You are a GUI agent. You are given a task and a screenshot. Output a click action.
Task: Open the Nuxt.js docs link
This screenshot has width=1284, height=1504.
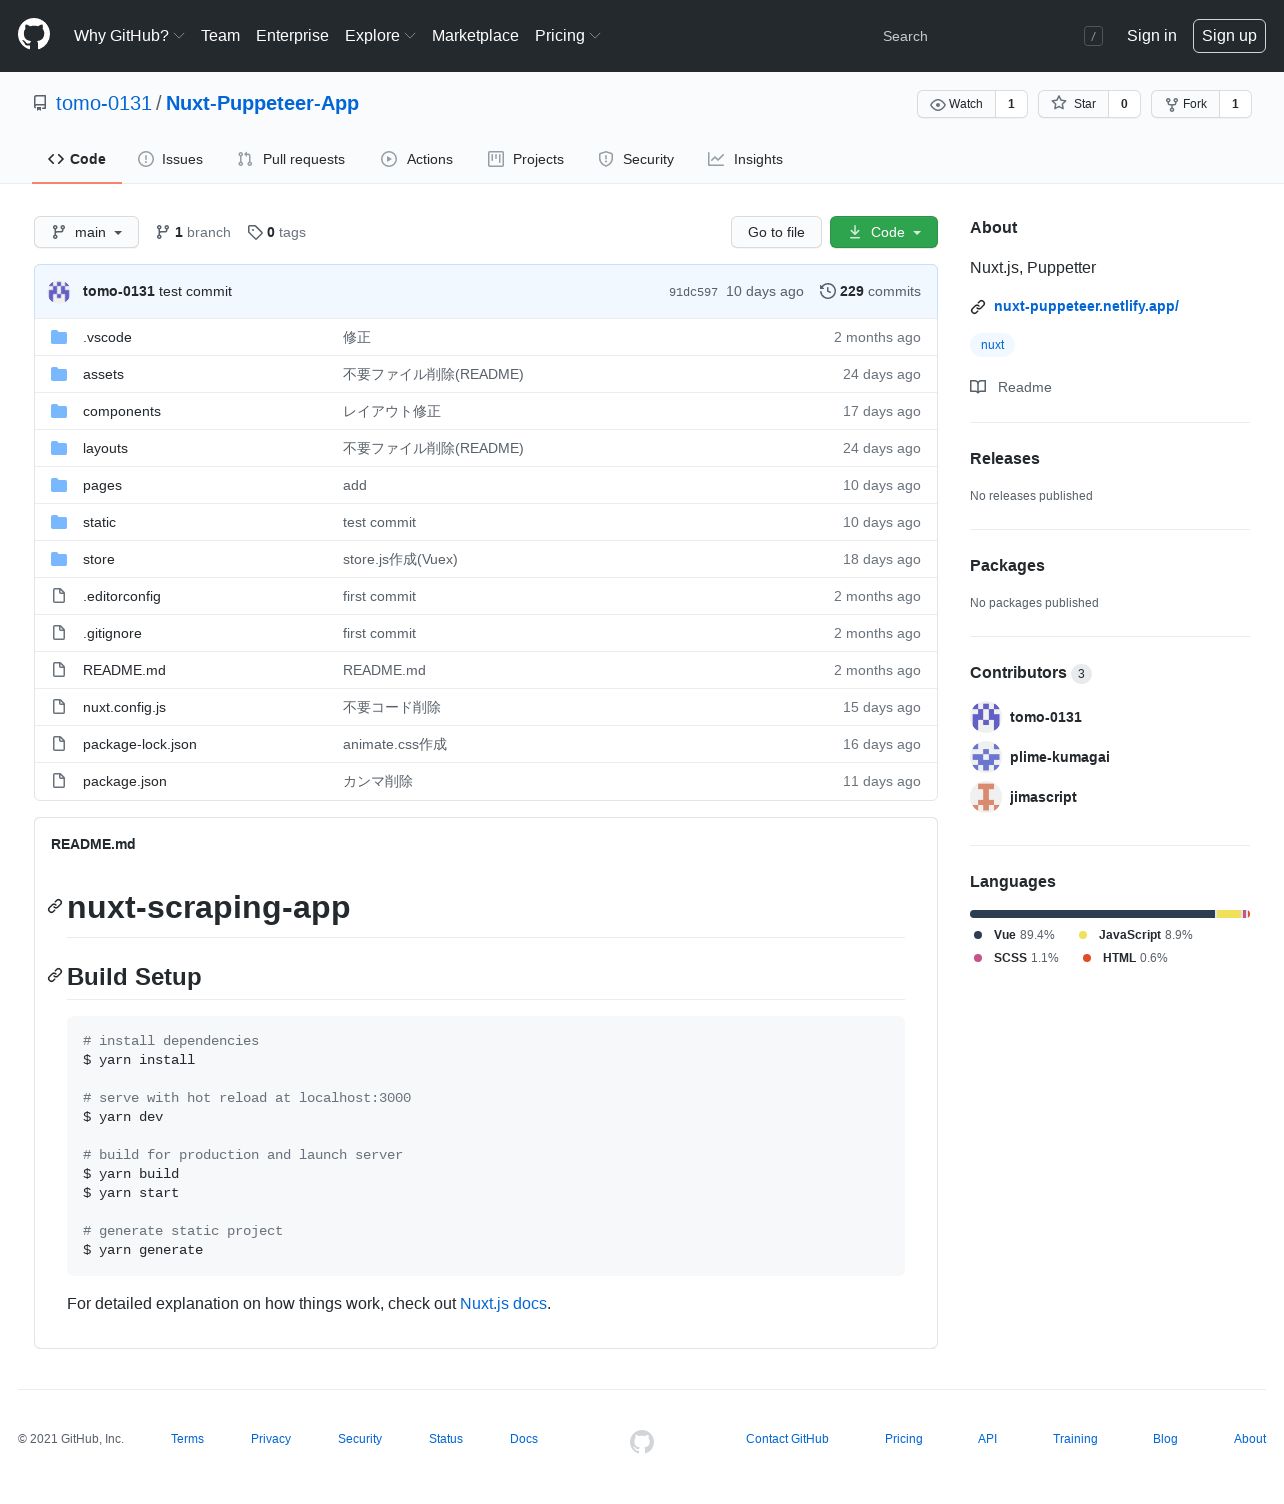click(503, 1303)
